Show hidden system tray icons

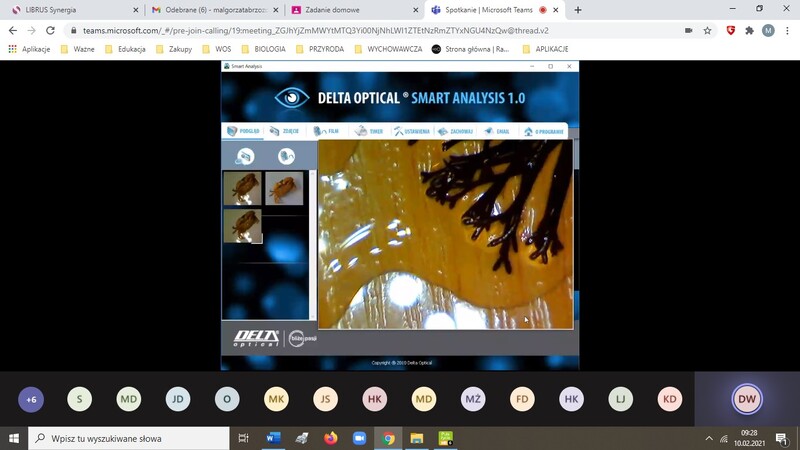click(x=709, y=438)
